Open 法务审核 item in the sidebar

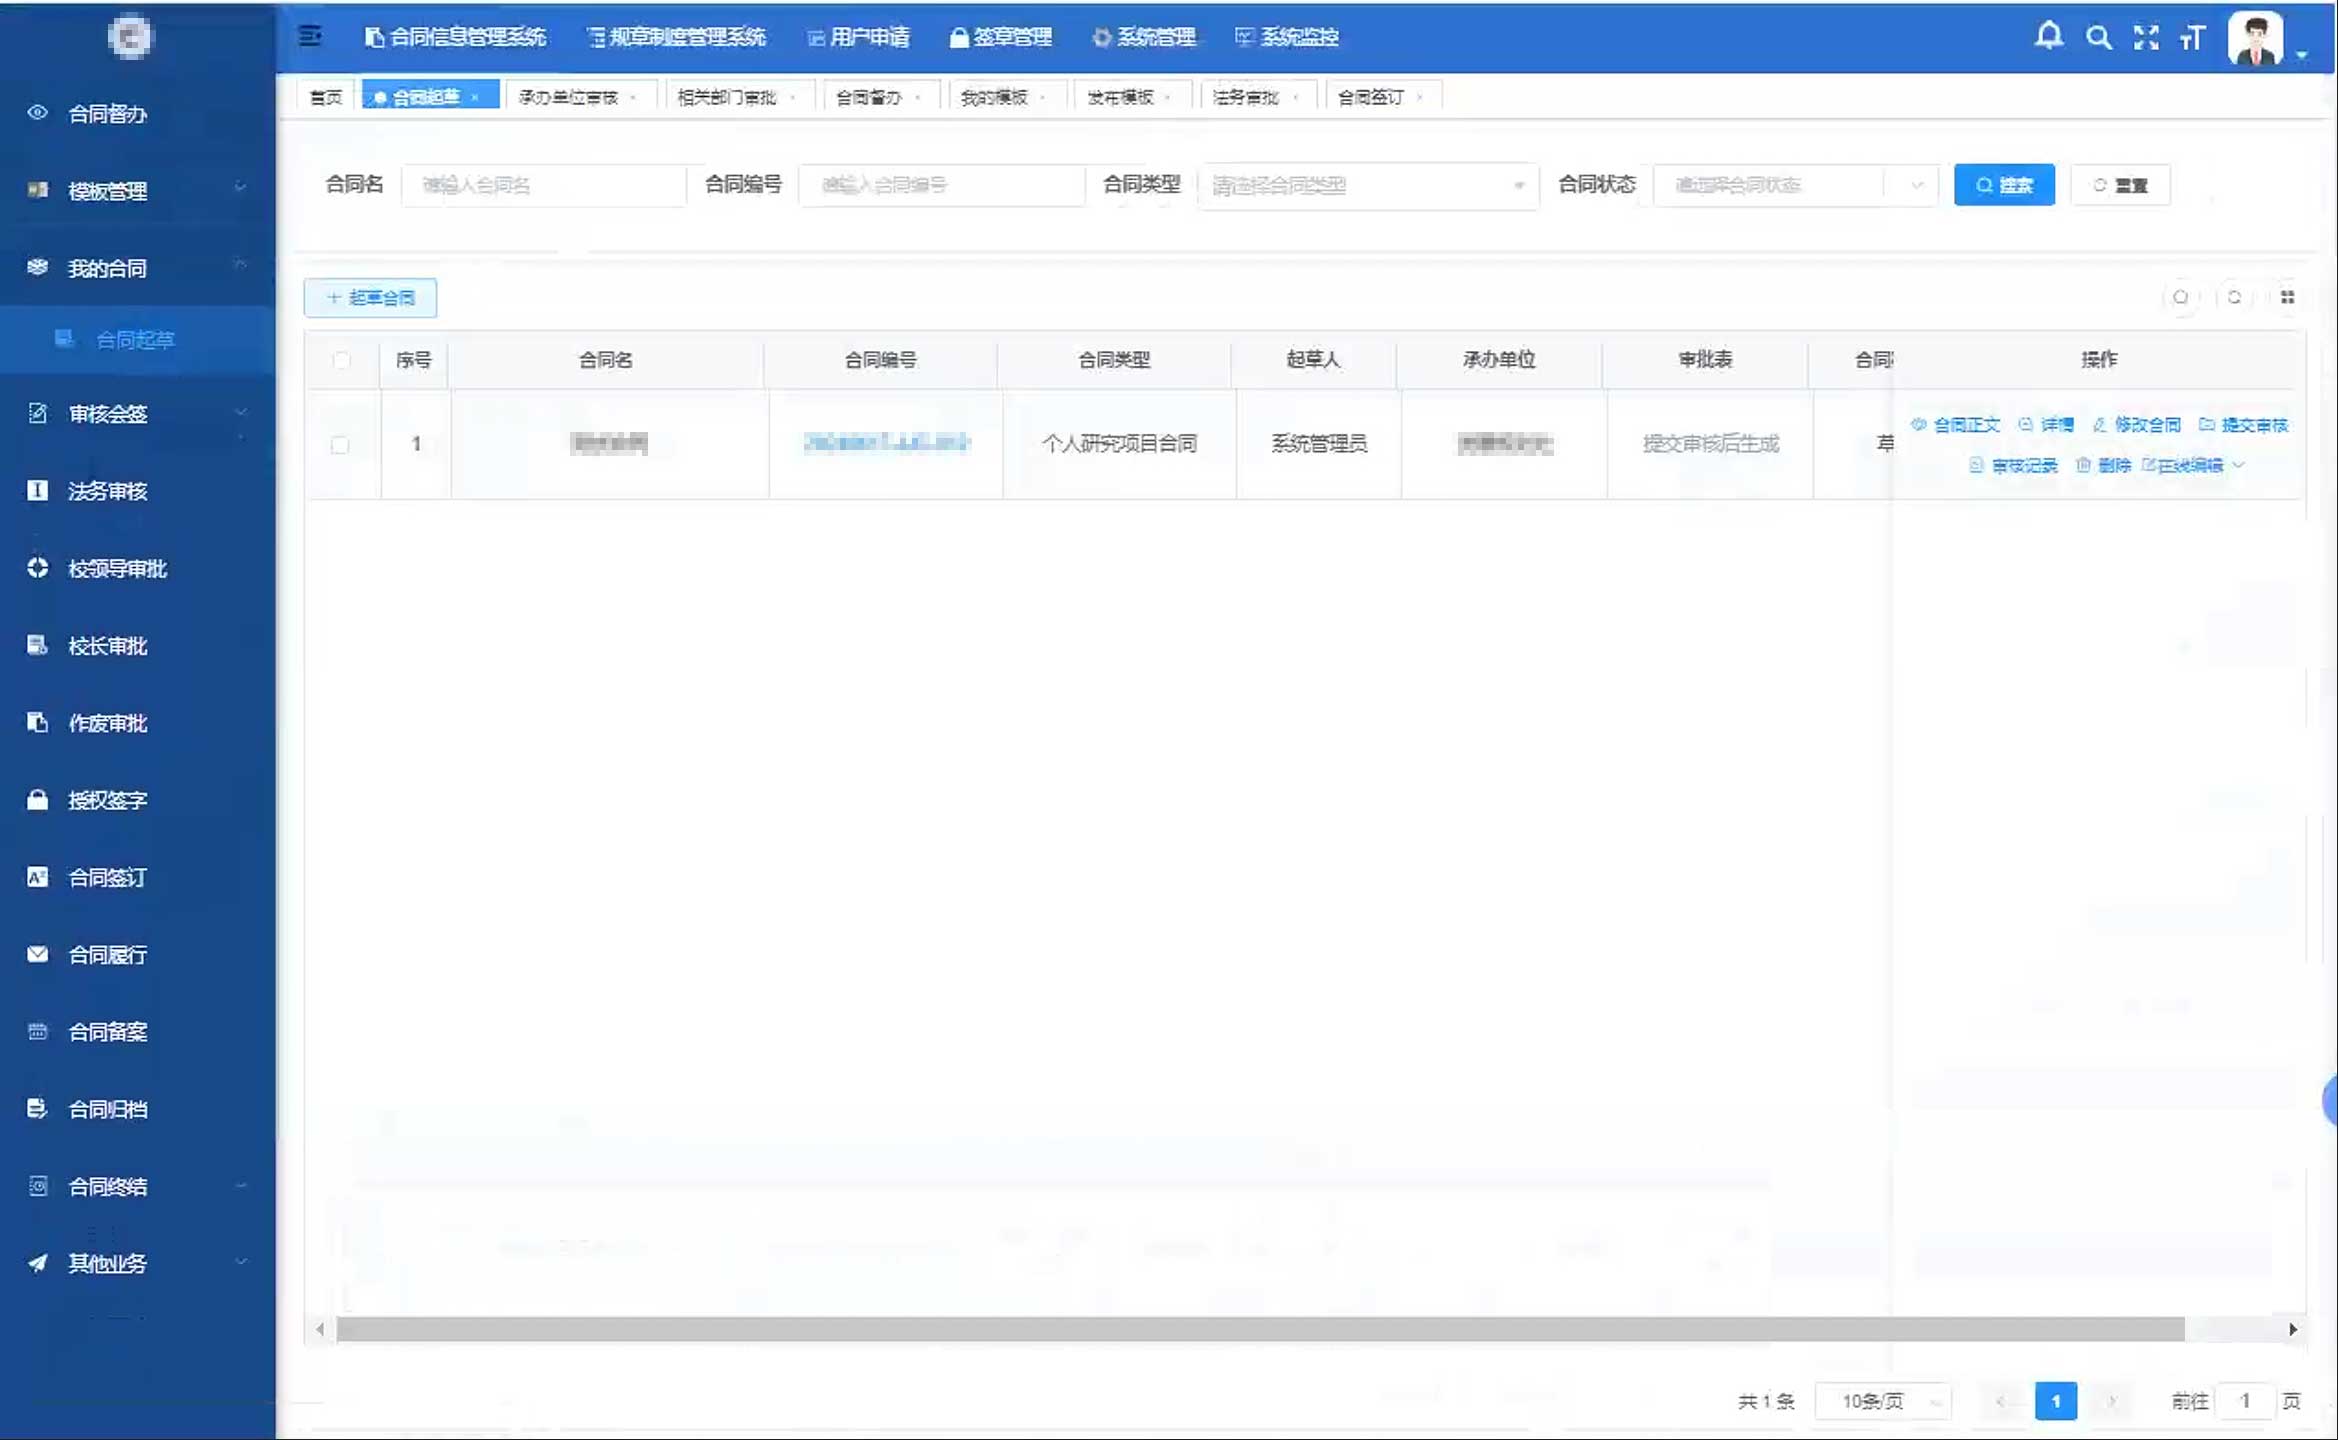[x=106, y=490]
